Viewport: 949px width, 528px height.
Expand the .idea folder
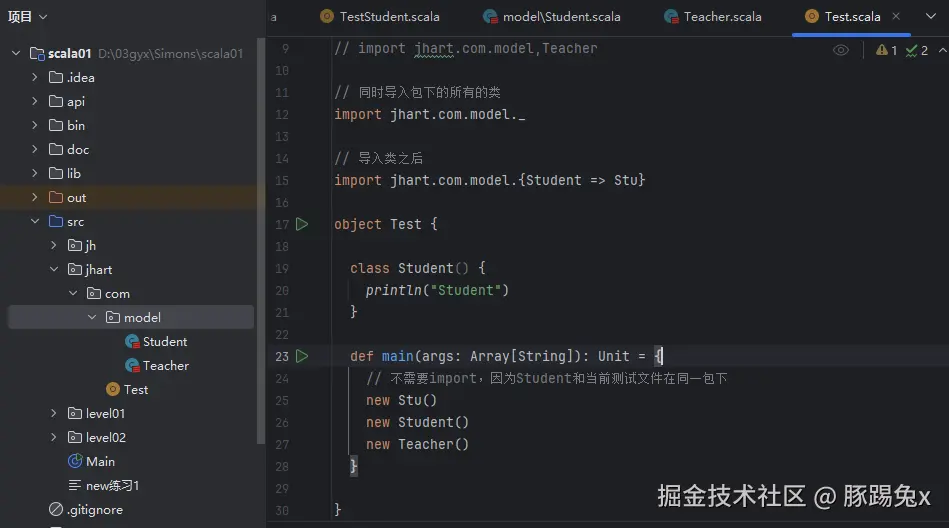pyautogui.click(x=34, y=78)
